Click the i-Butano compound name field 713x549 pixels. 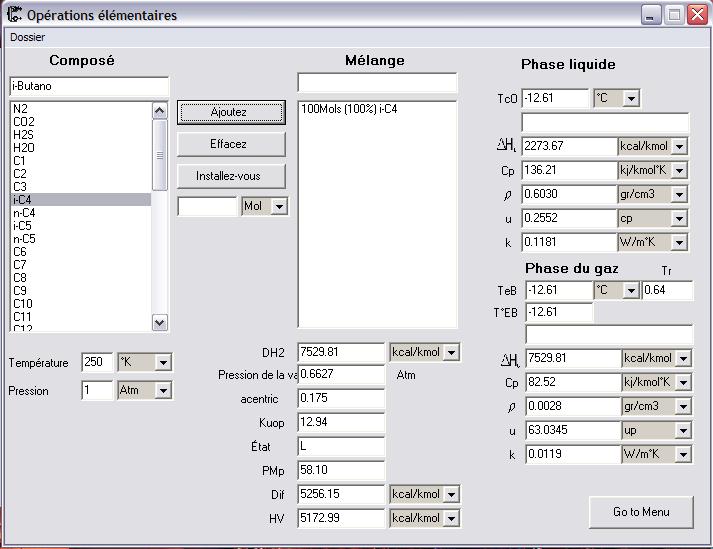[89, 86]
